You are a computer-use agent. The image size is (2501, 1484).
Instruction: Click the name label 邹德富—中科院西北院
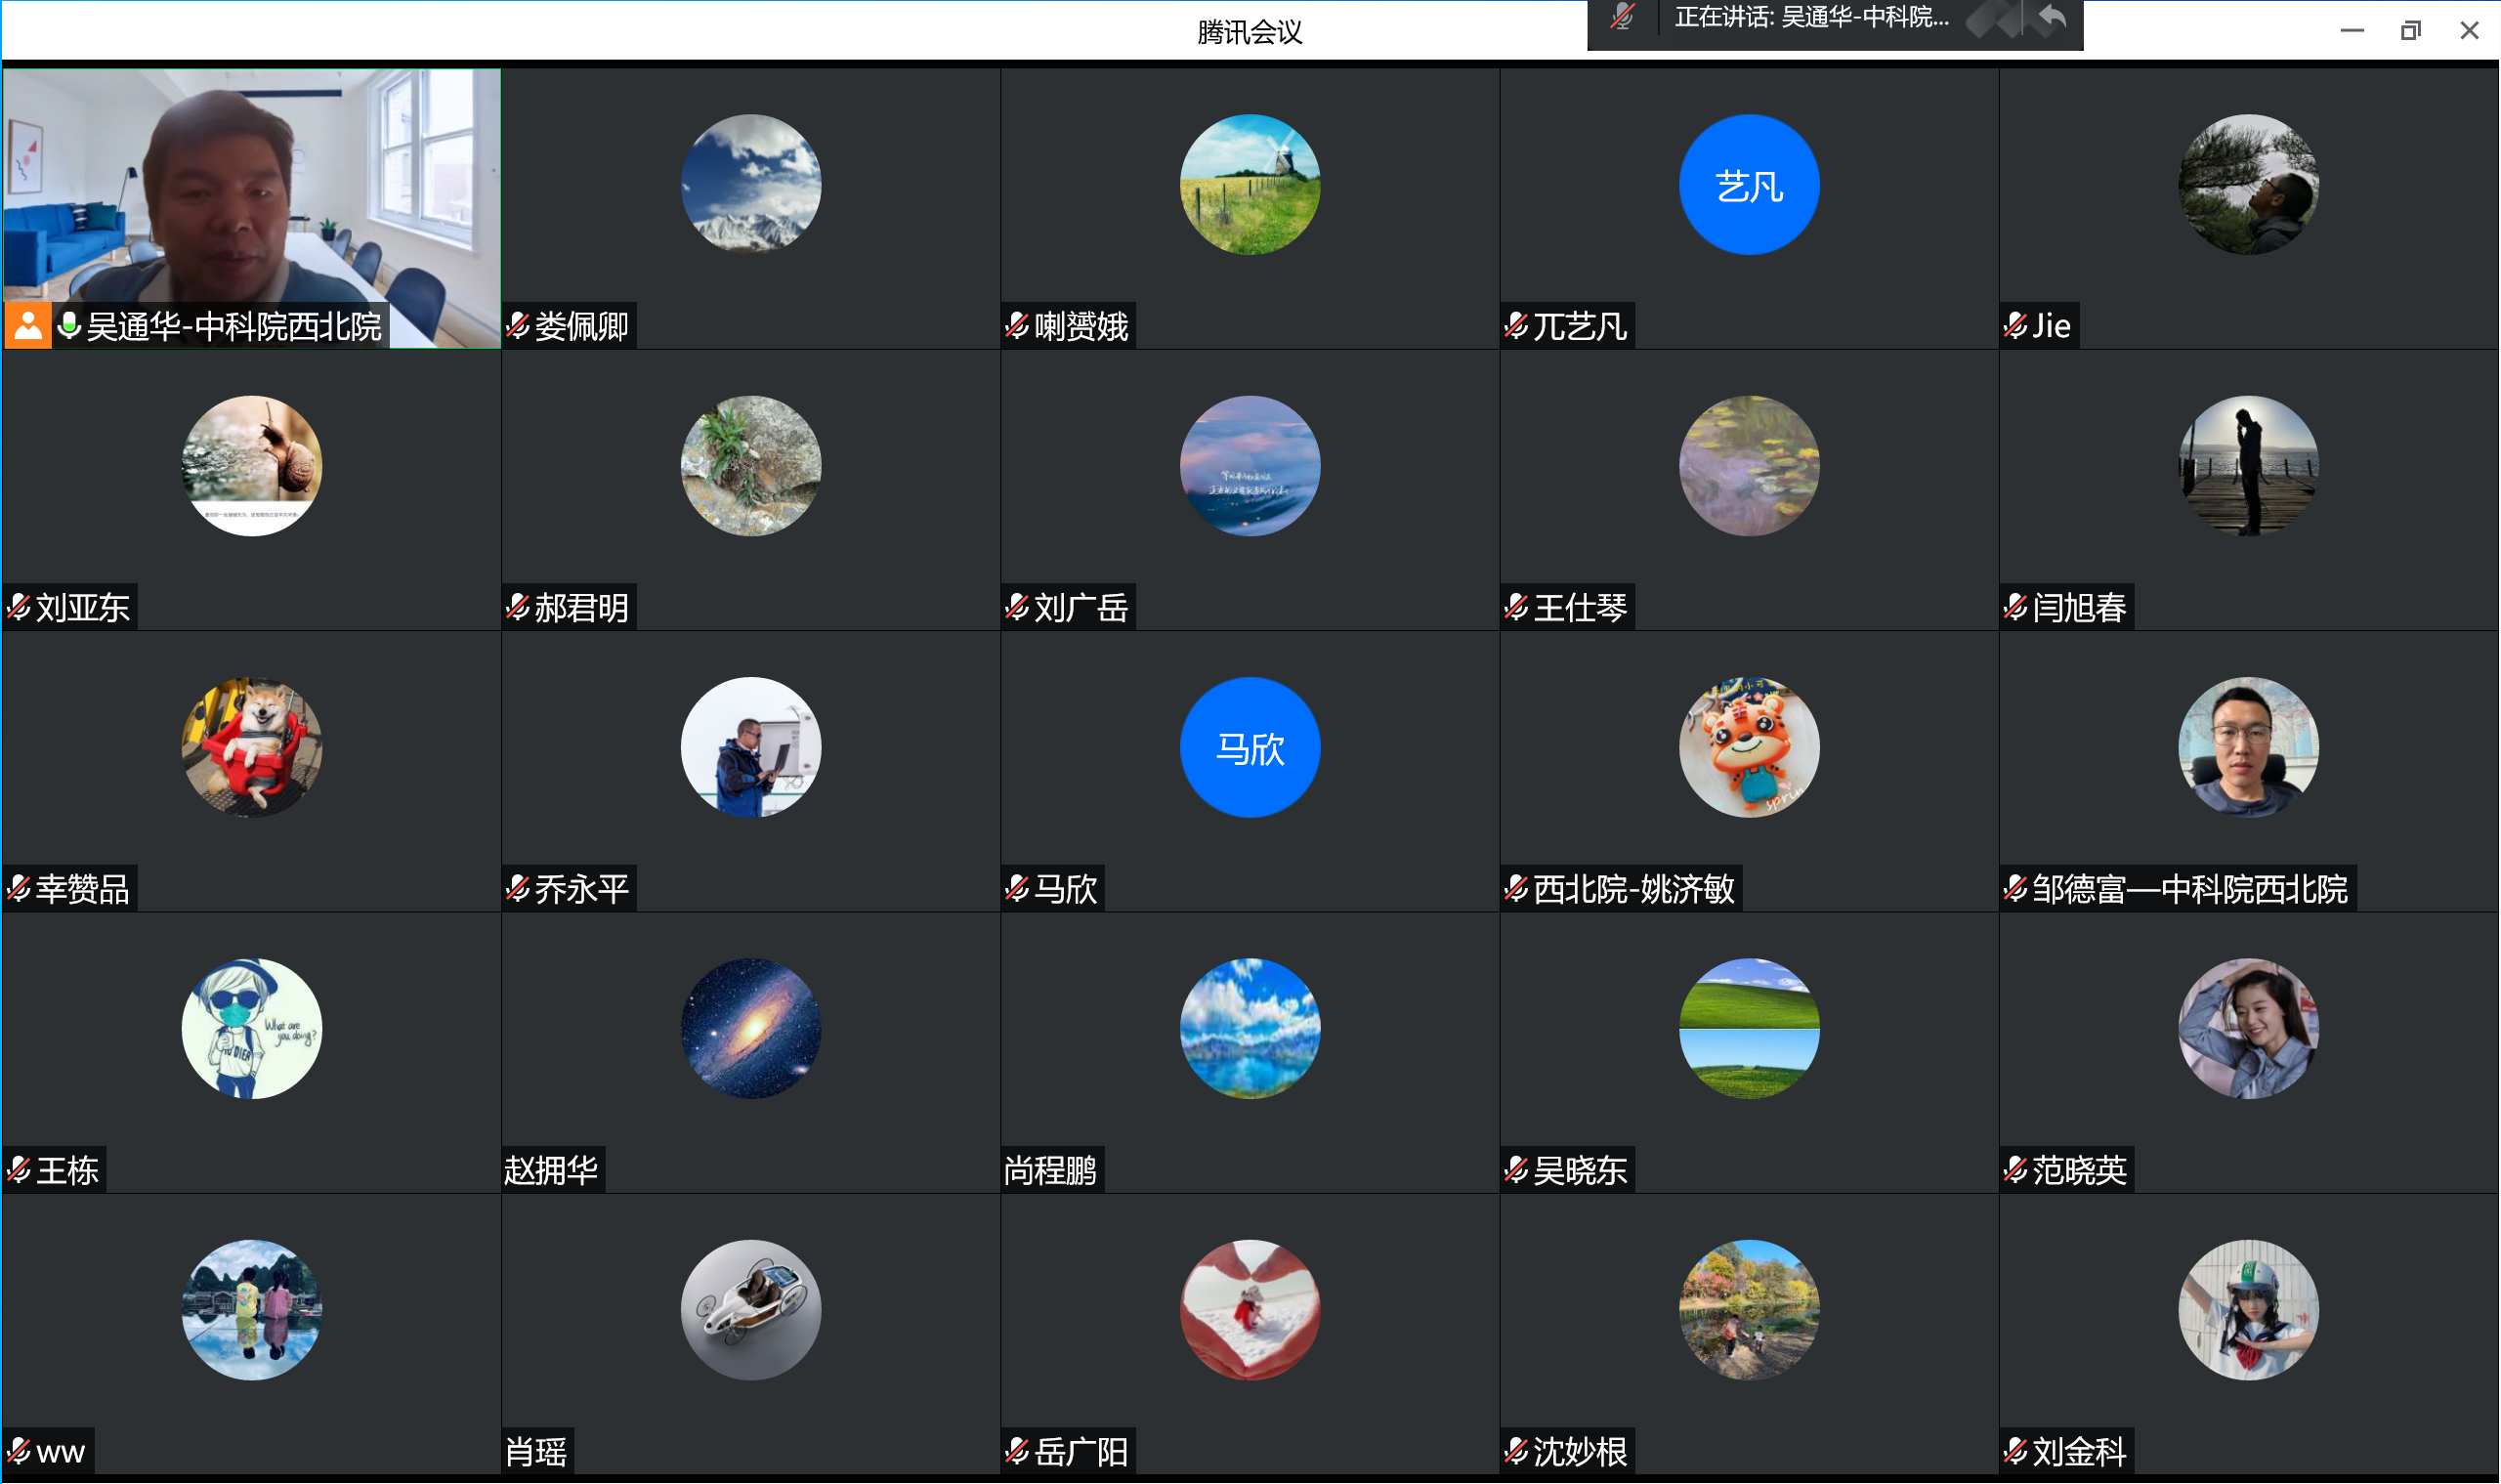click(2188, 889)
